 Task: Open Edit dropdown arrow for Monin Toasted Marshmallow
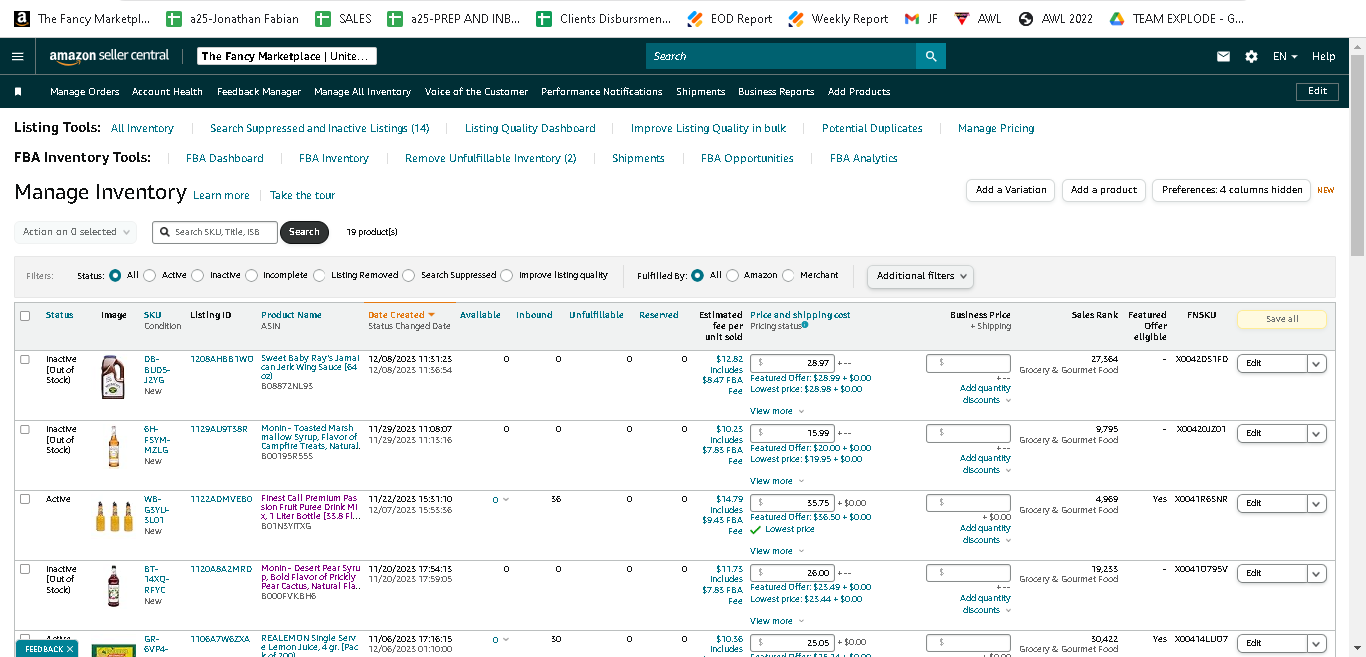click(x=1317, y=434)
